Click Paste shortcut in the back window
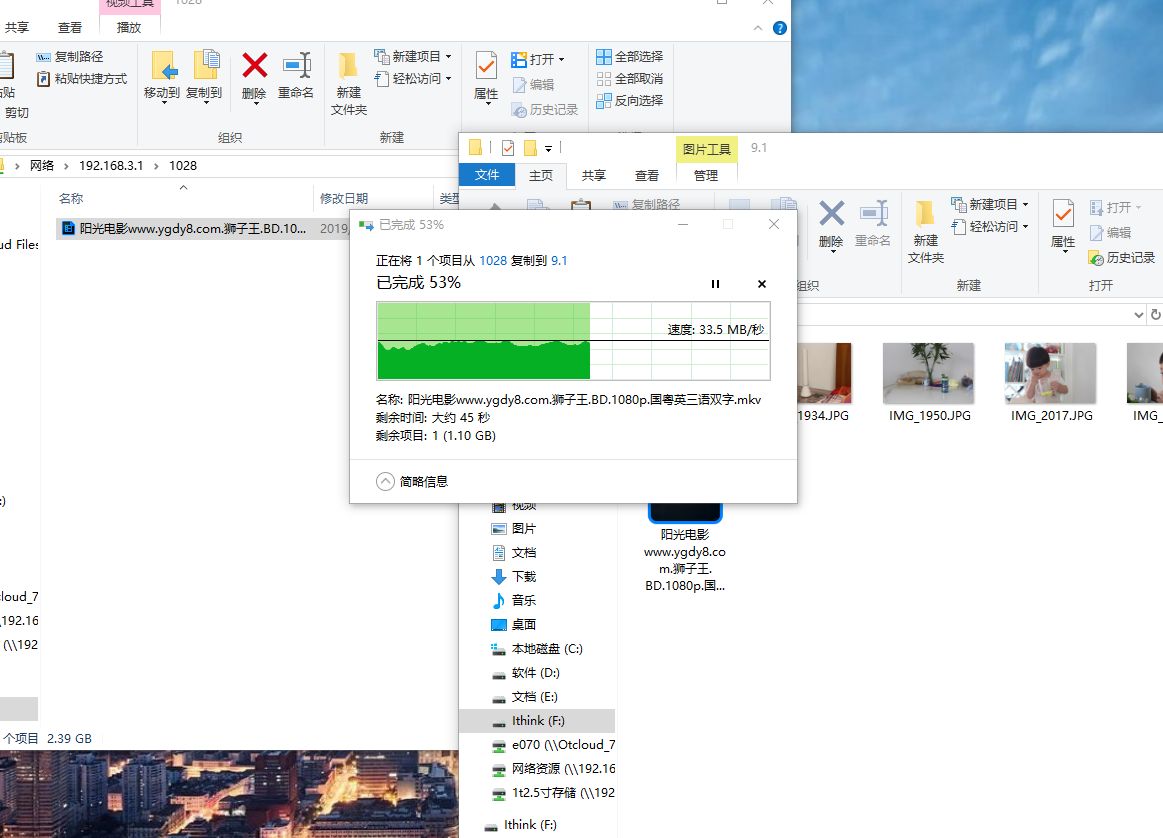The image size is (1163, 838). 82,79
